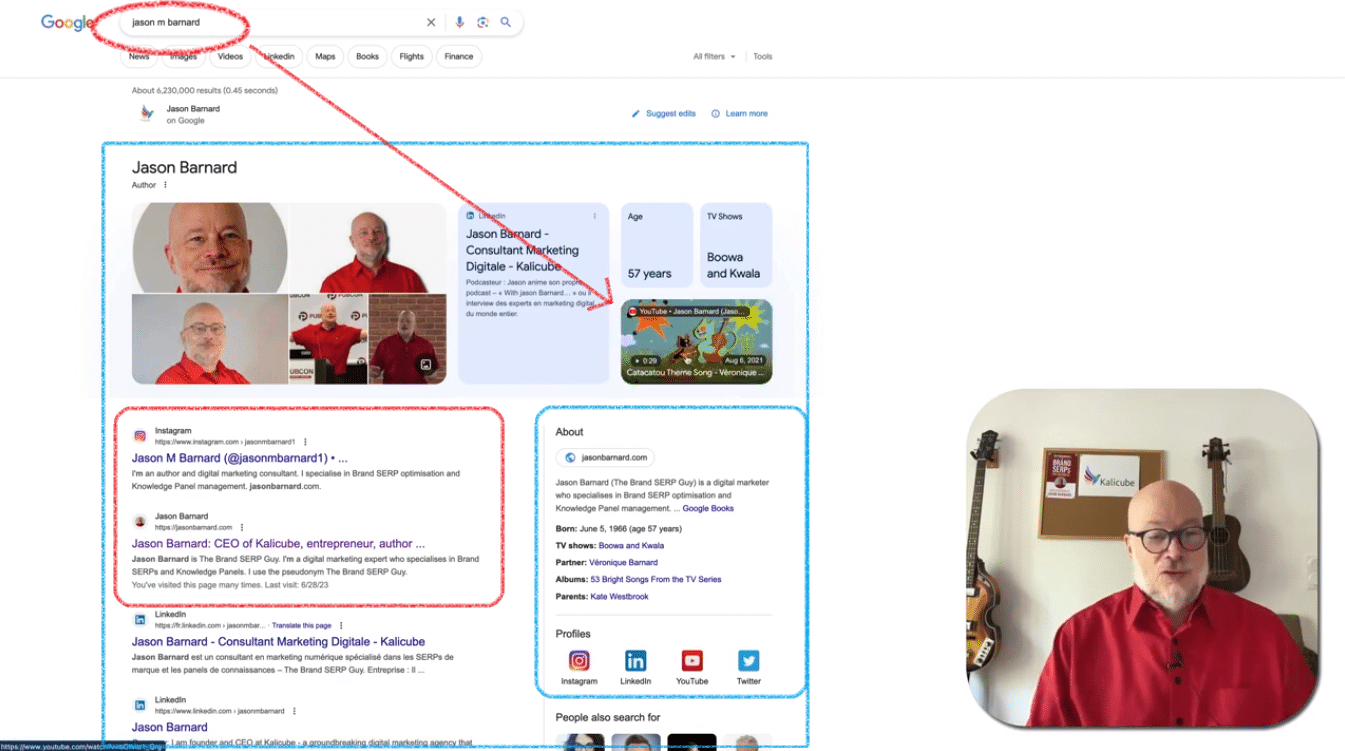Open the large circular portrait photo
1345x751 pixels.
(x=210, y=247)
